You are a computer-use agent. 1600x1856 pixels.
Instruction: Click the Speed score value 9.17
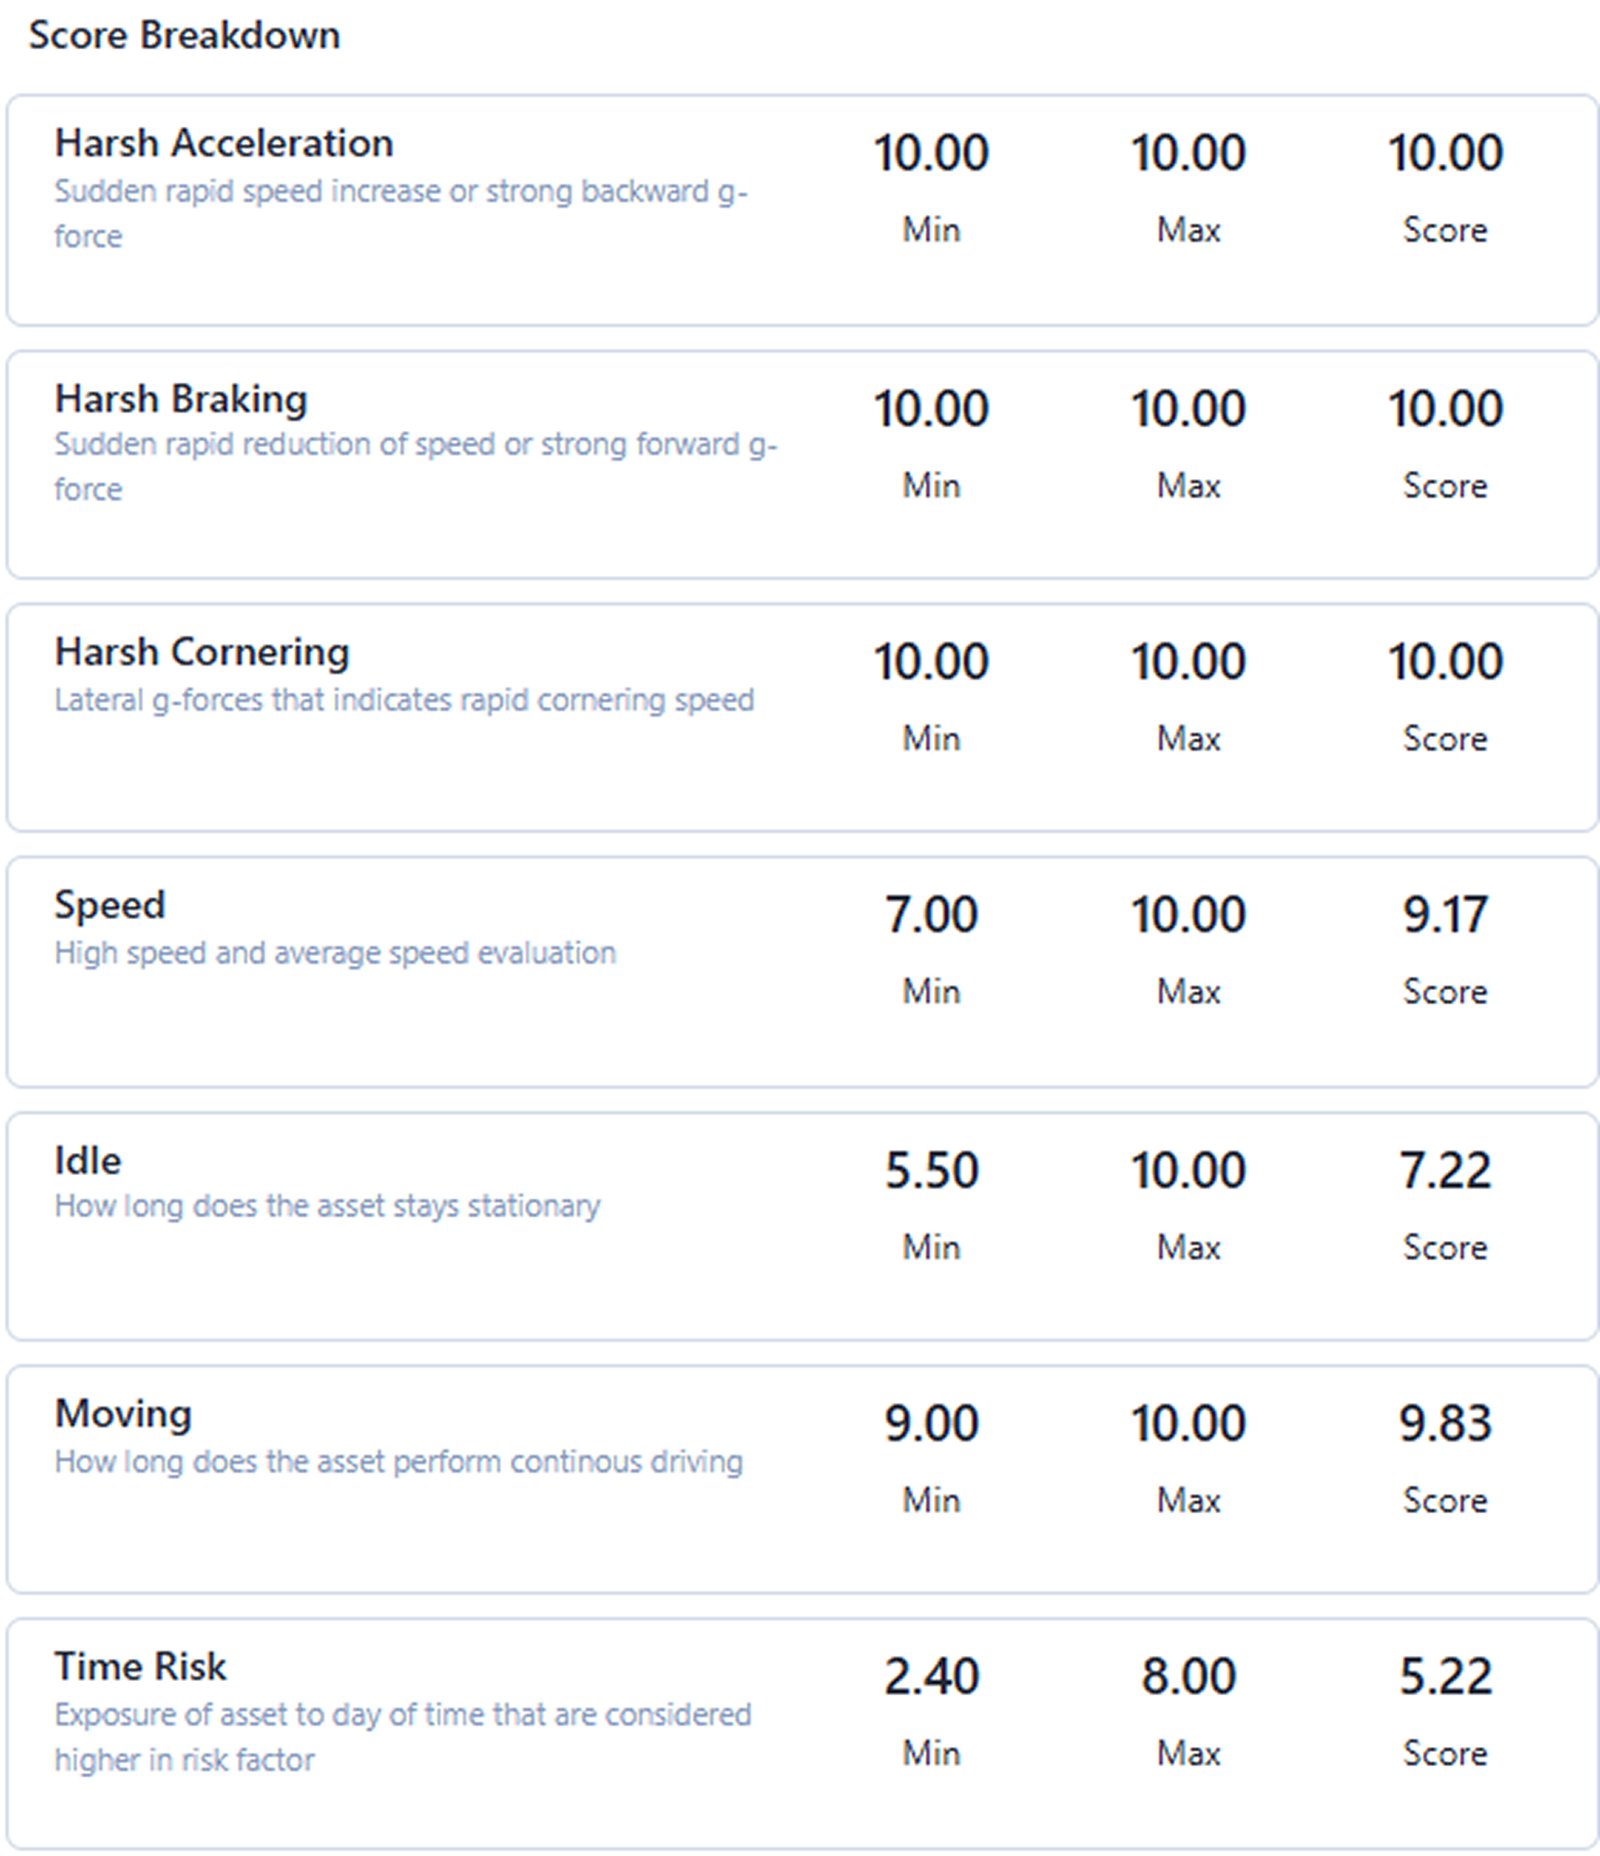point(1445,915)
